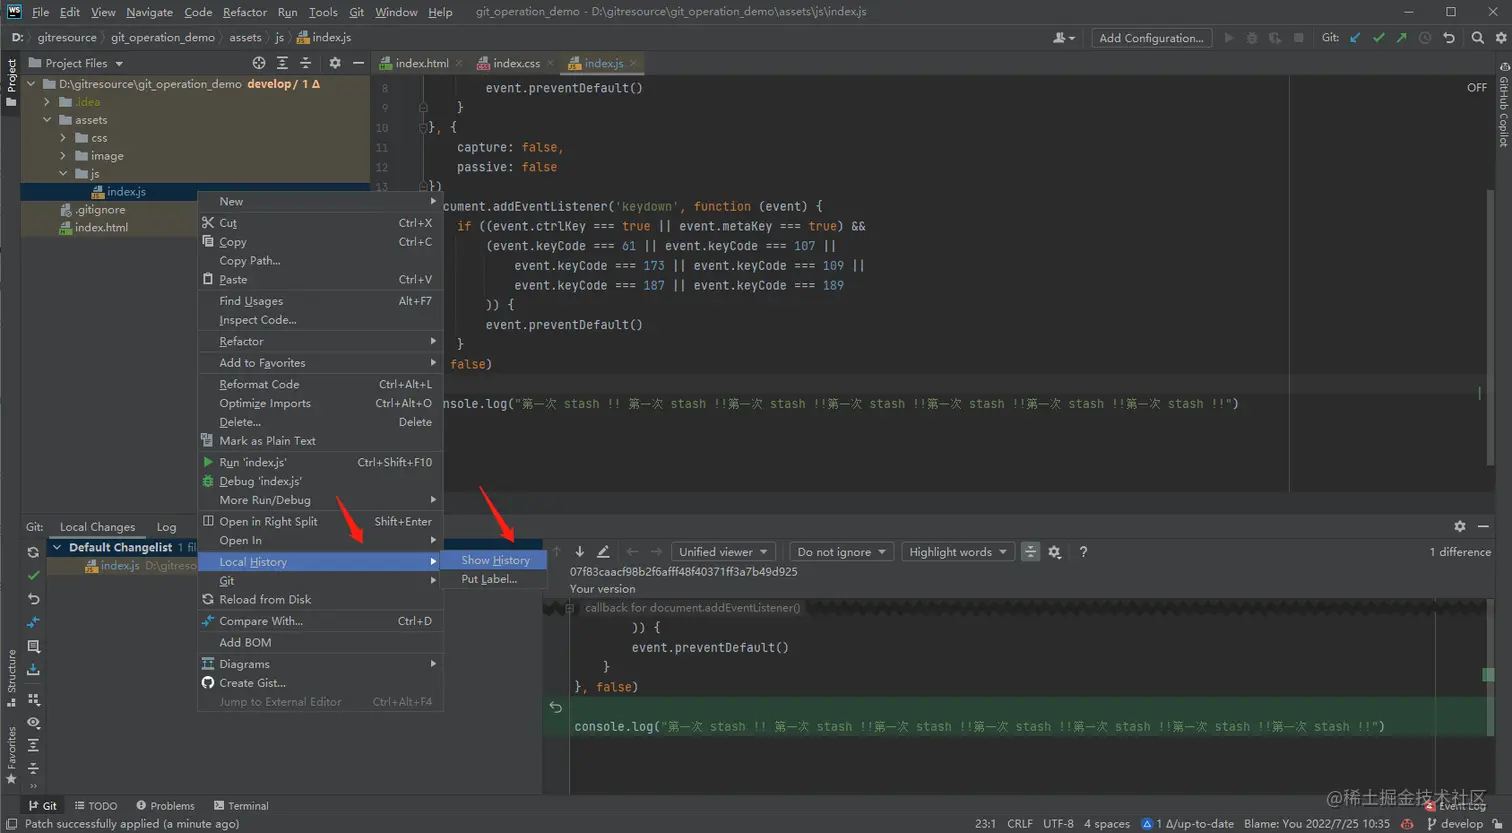Open the diff viewer help question mark
Viewport: 1512px width, 833px height.
click(1083, 552)
